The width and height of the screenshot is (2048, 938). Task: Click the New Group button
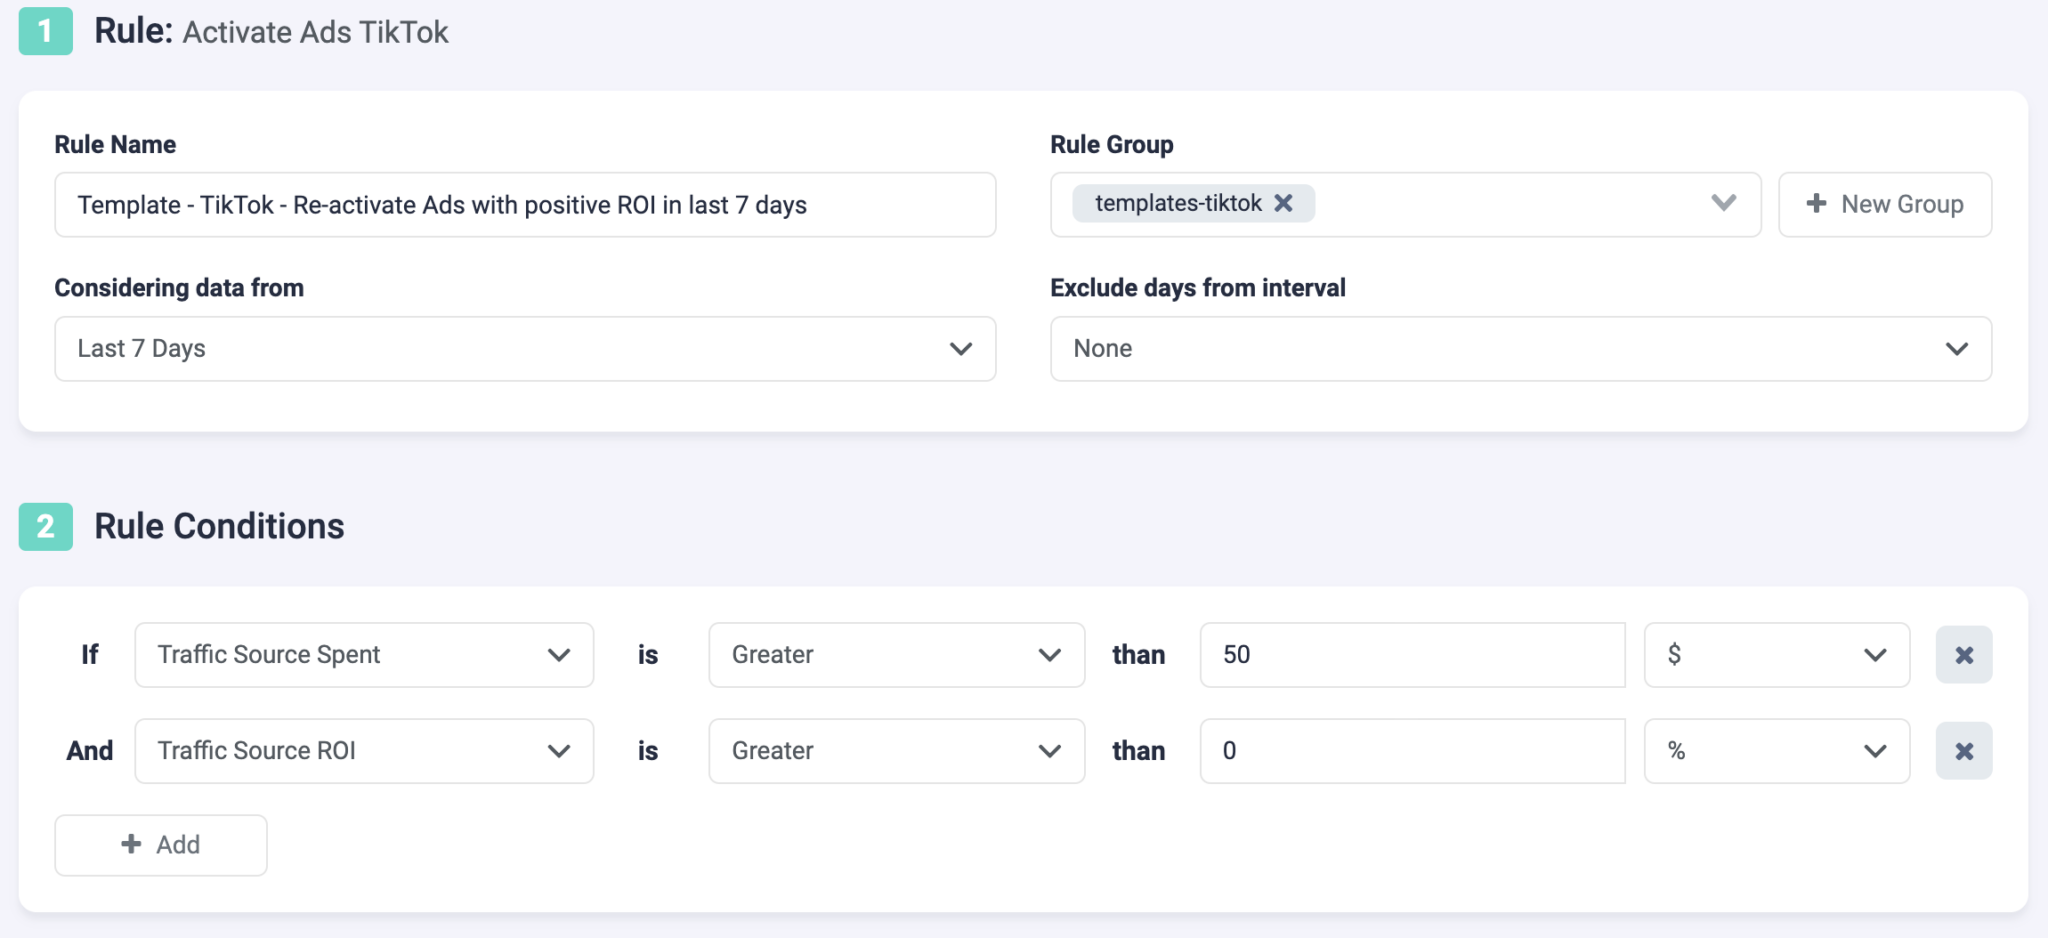1885,203
